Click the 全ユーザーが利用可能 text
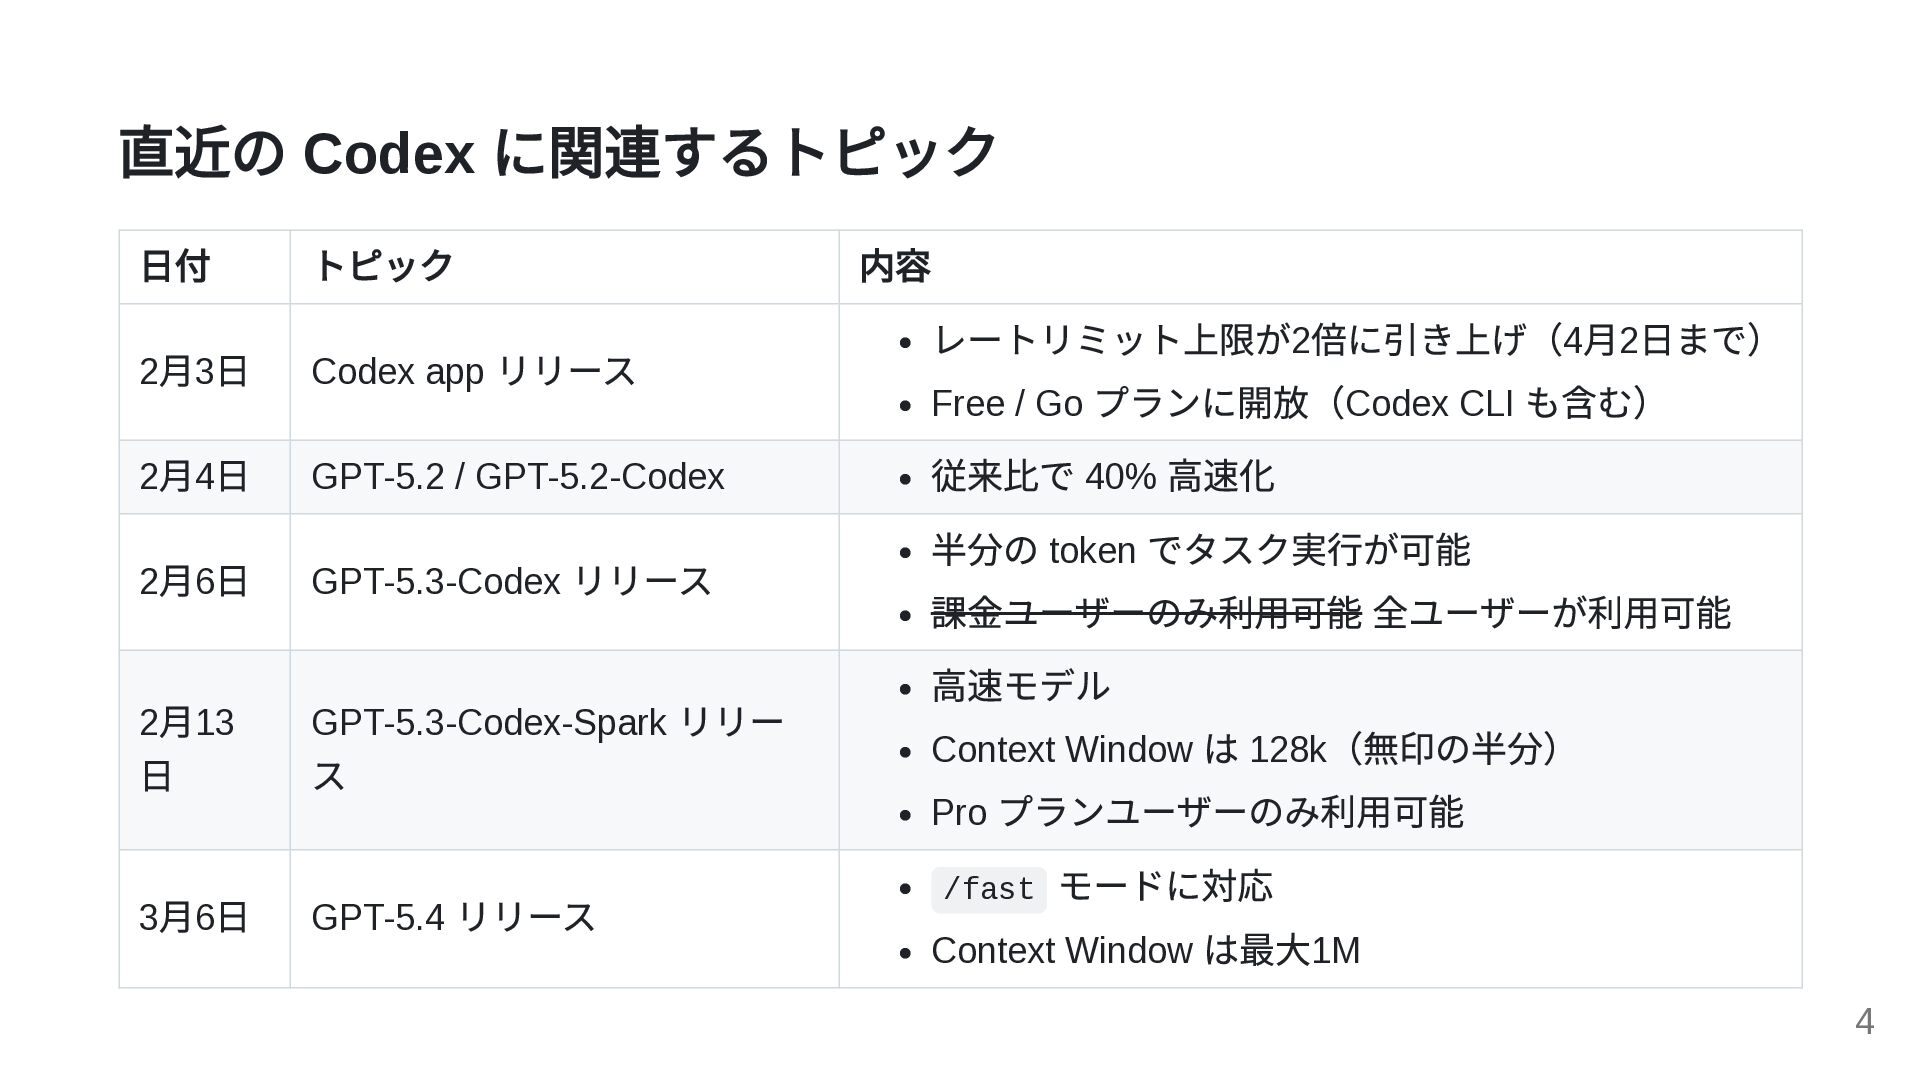This screenshot has width=1920, height=1080. pyautogui.click(x=1552, y=614)
